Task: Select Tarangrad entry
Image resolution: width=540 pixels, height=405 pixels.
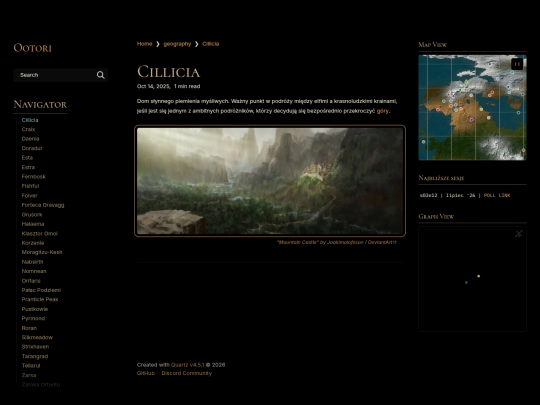Action: click(x=35, y=356)
